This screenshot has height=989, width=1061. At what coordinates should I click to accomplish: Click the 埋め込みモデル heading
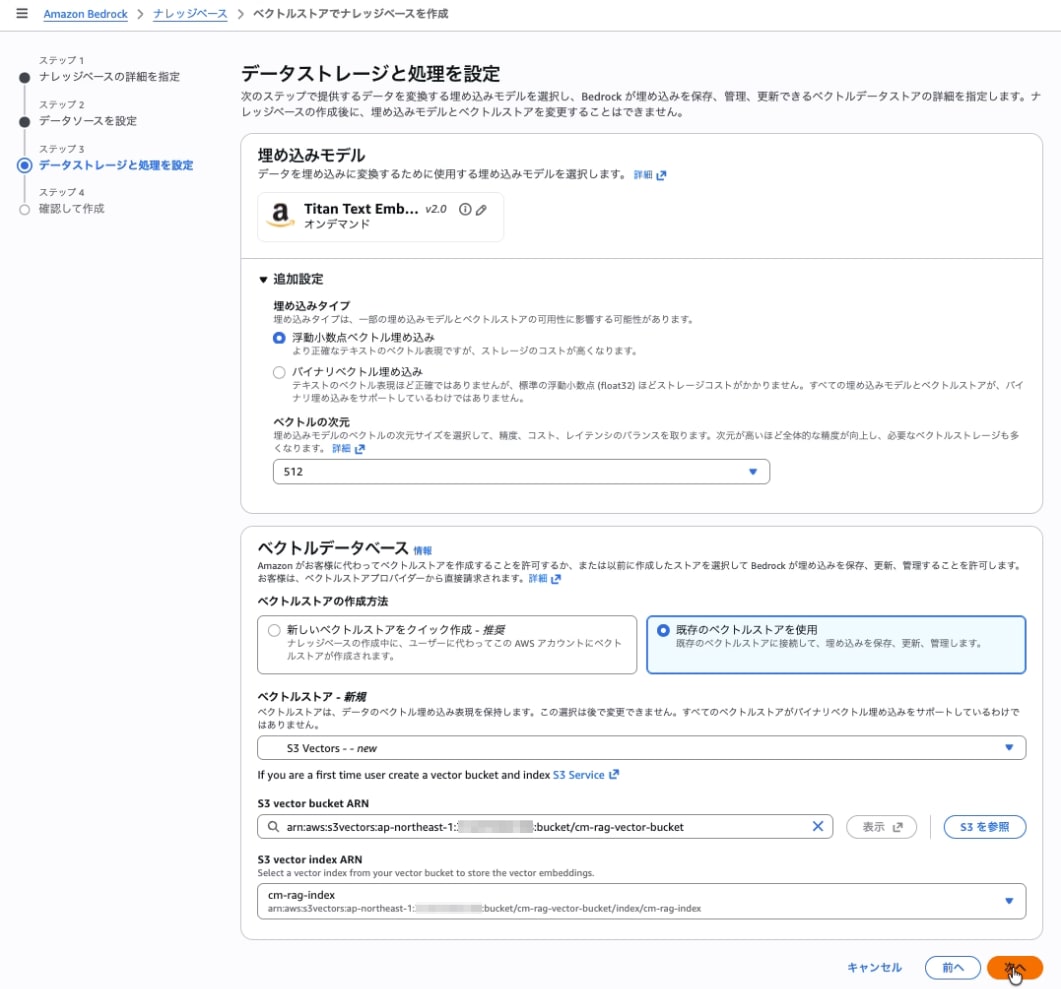(311, 155)
